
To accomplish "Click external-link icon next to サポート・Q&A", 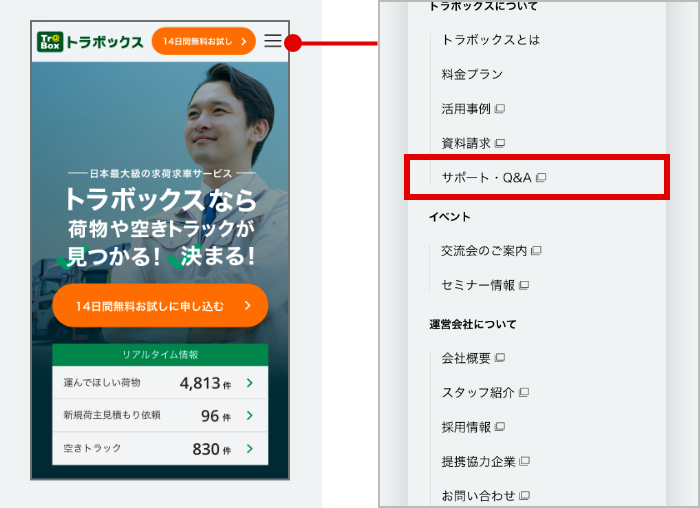I will [x=541, y=178].
